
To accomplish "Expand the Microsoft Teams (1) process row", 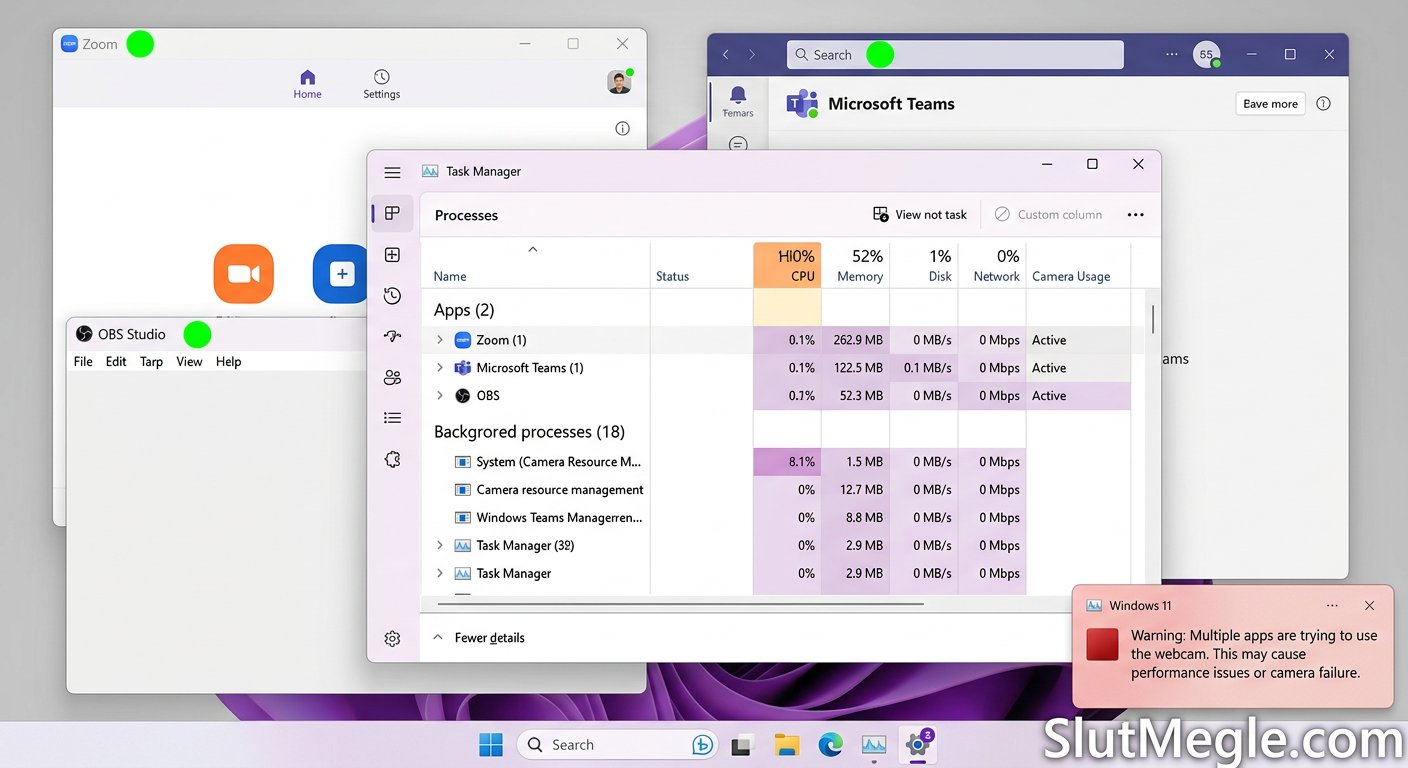I will click(x=439, y=368).
